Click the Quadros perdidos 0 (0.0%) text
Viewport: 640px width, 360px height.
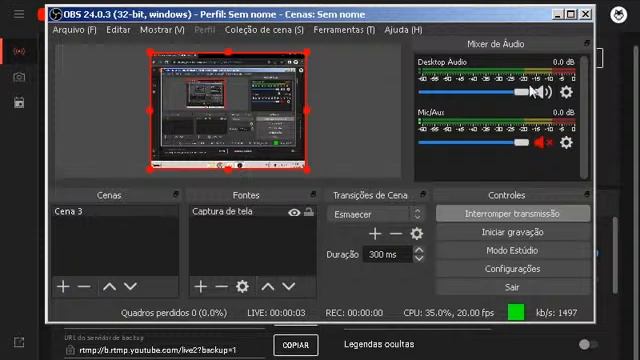[x=174, y=313]
